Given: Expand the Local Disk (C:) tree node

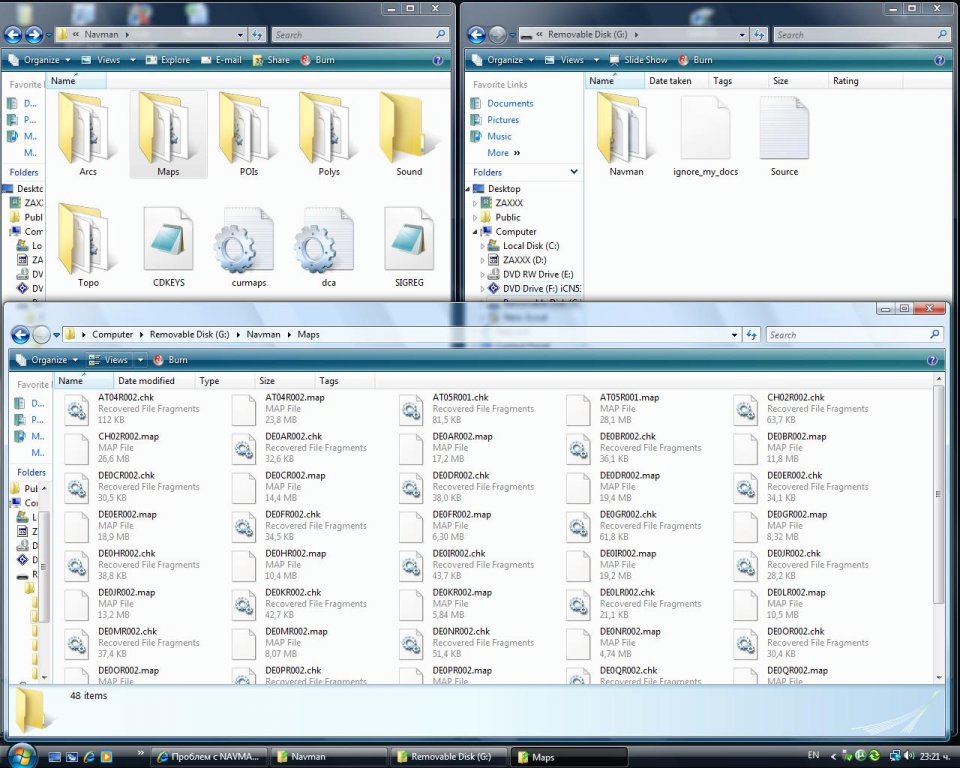Looking at the screenshot, I should click(483, 246).
